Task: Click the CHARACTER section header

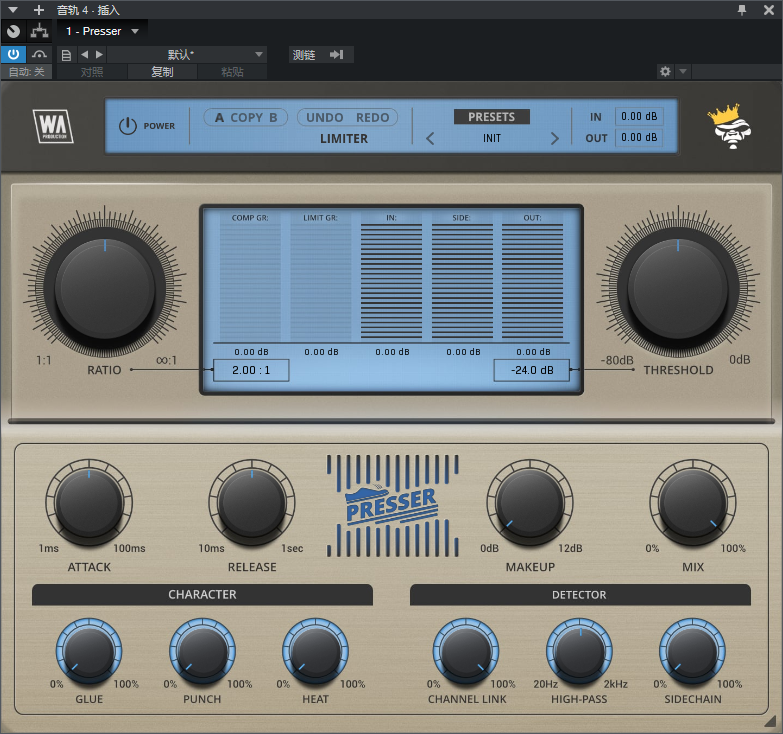Action: (x=202, y=595)
